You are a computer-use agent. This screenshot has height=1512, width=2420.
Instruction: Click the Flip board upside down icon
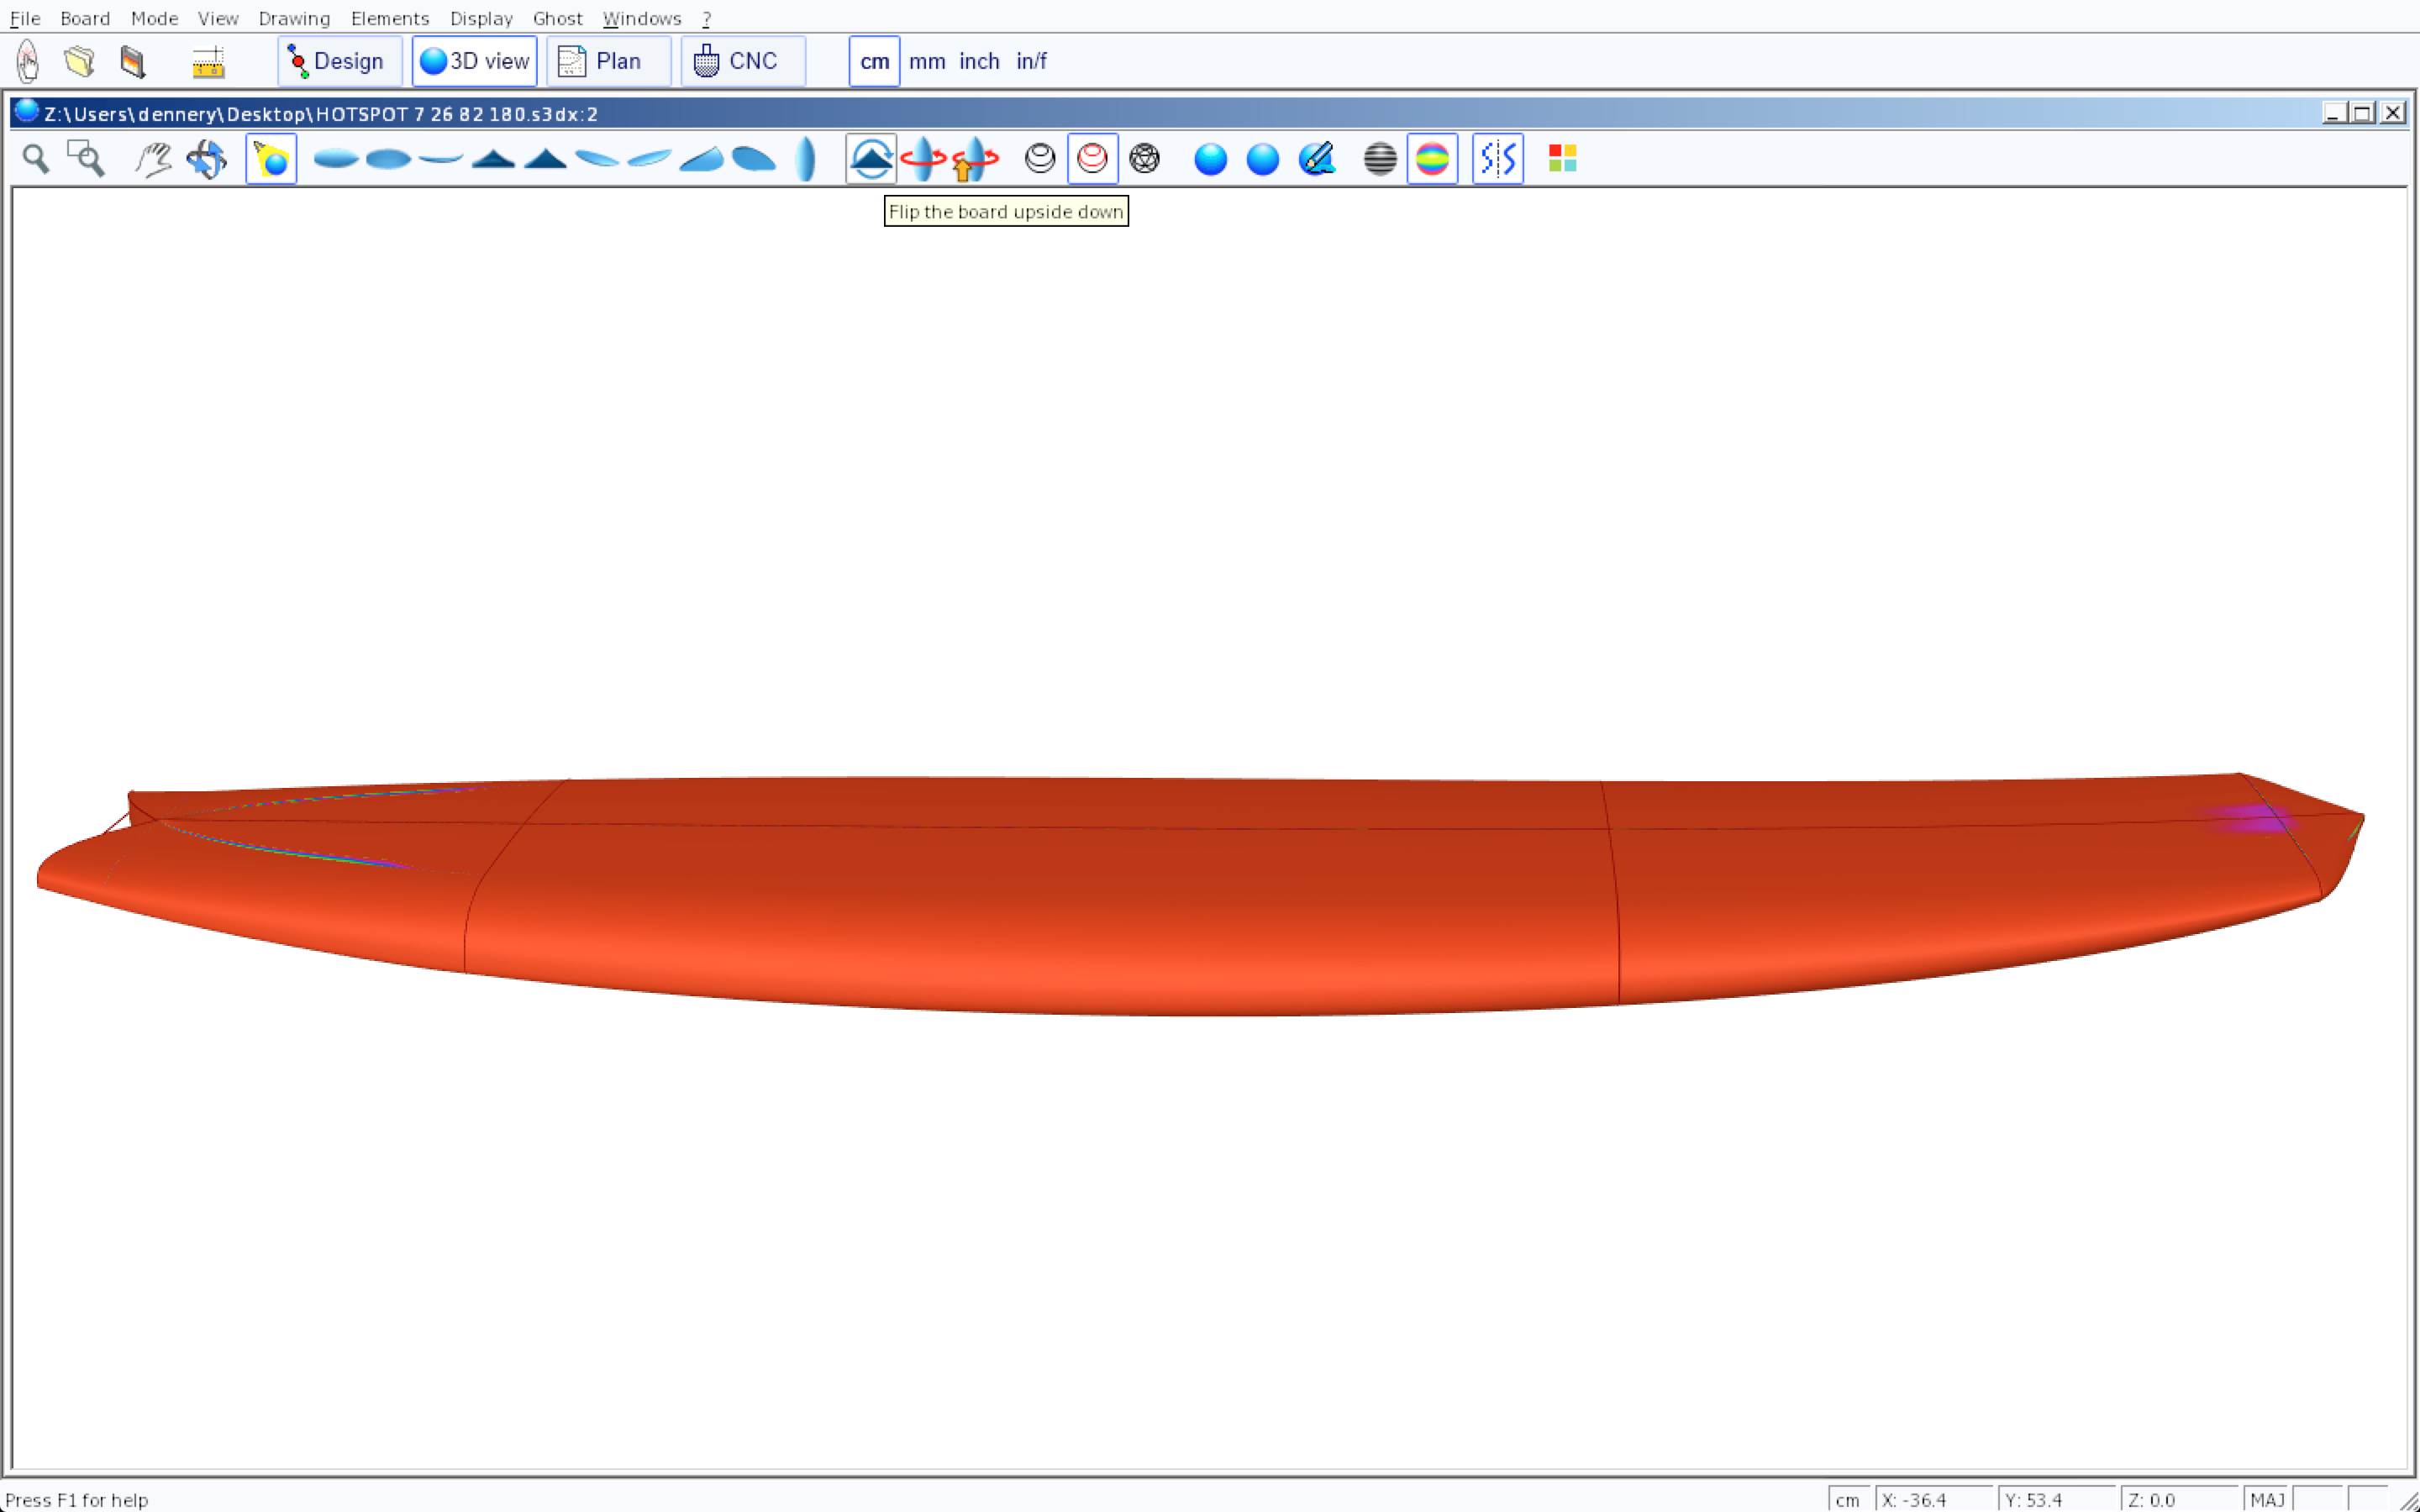pyautogui.click(x=870, y=159)
